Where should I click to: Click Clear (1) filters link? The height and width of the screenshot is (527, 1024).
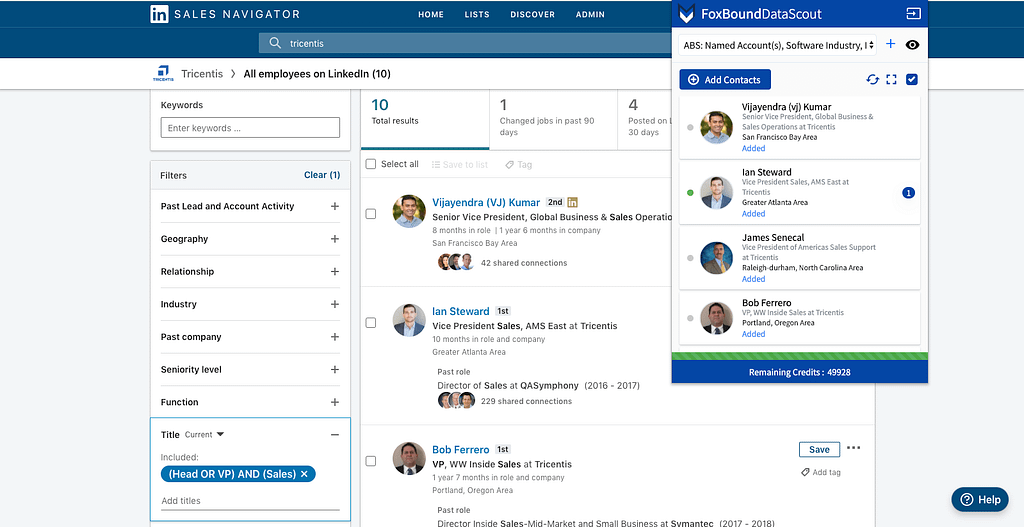(322, 175)
